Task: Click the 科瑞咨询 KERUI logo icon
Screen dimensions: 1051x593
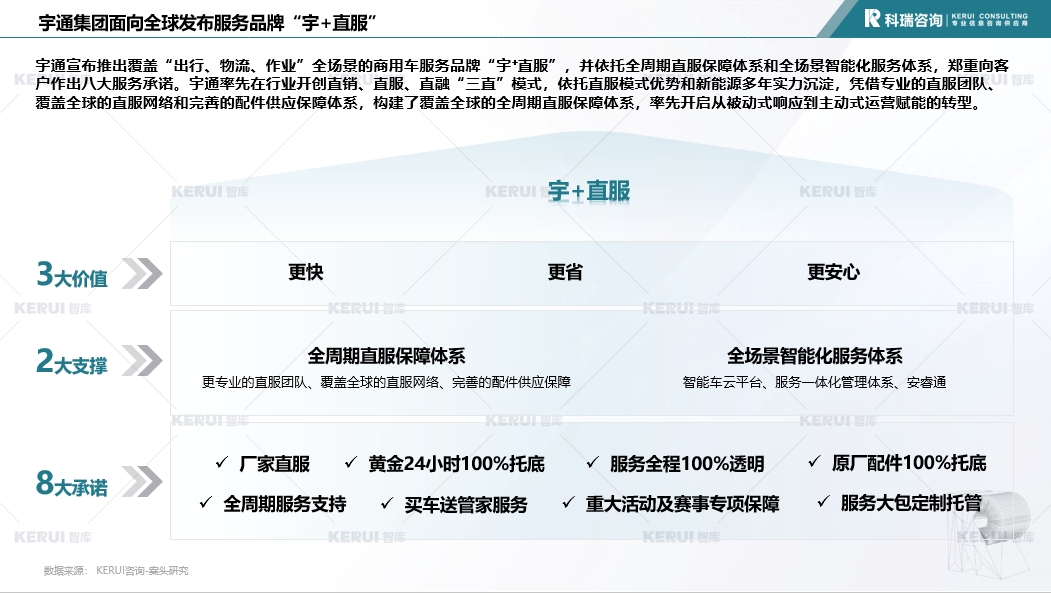Action: 872,18
